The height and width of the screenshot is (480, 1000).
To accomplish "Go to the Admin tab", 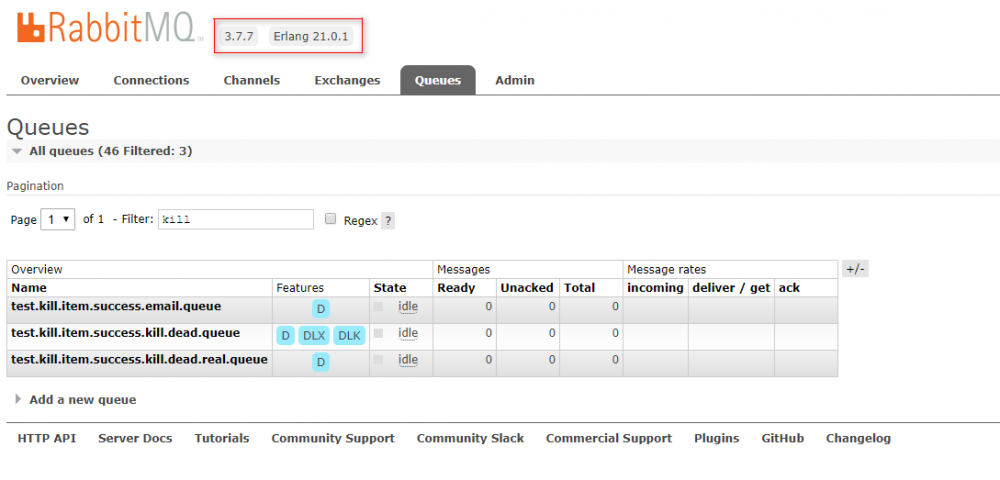I will tap(515, 80).
